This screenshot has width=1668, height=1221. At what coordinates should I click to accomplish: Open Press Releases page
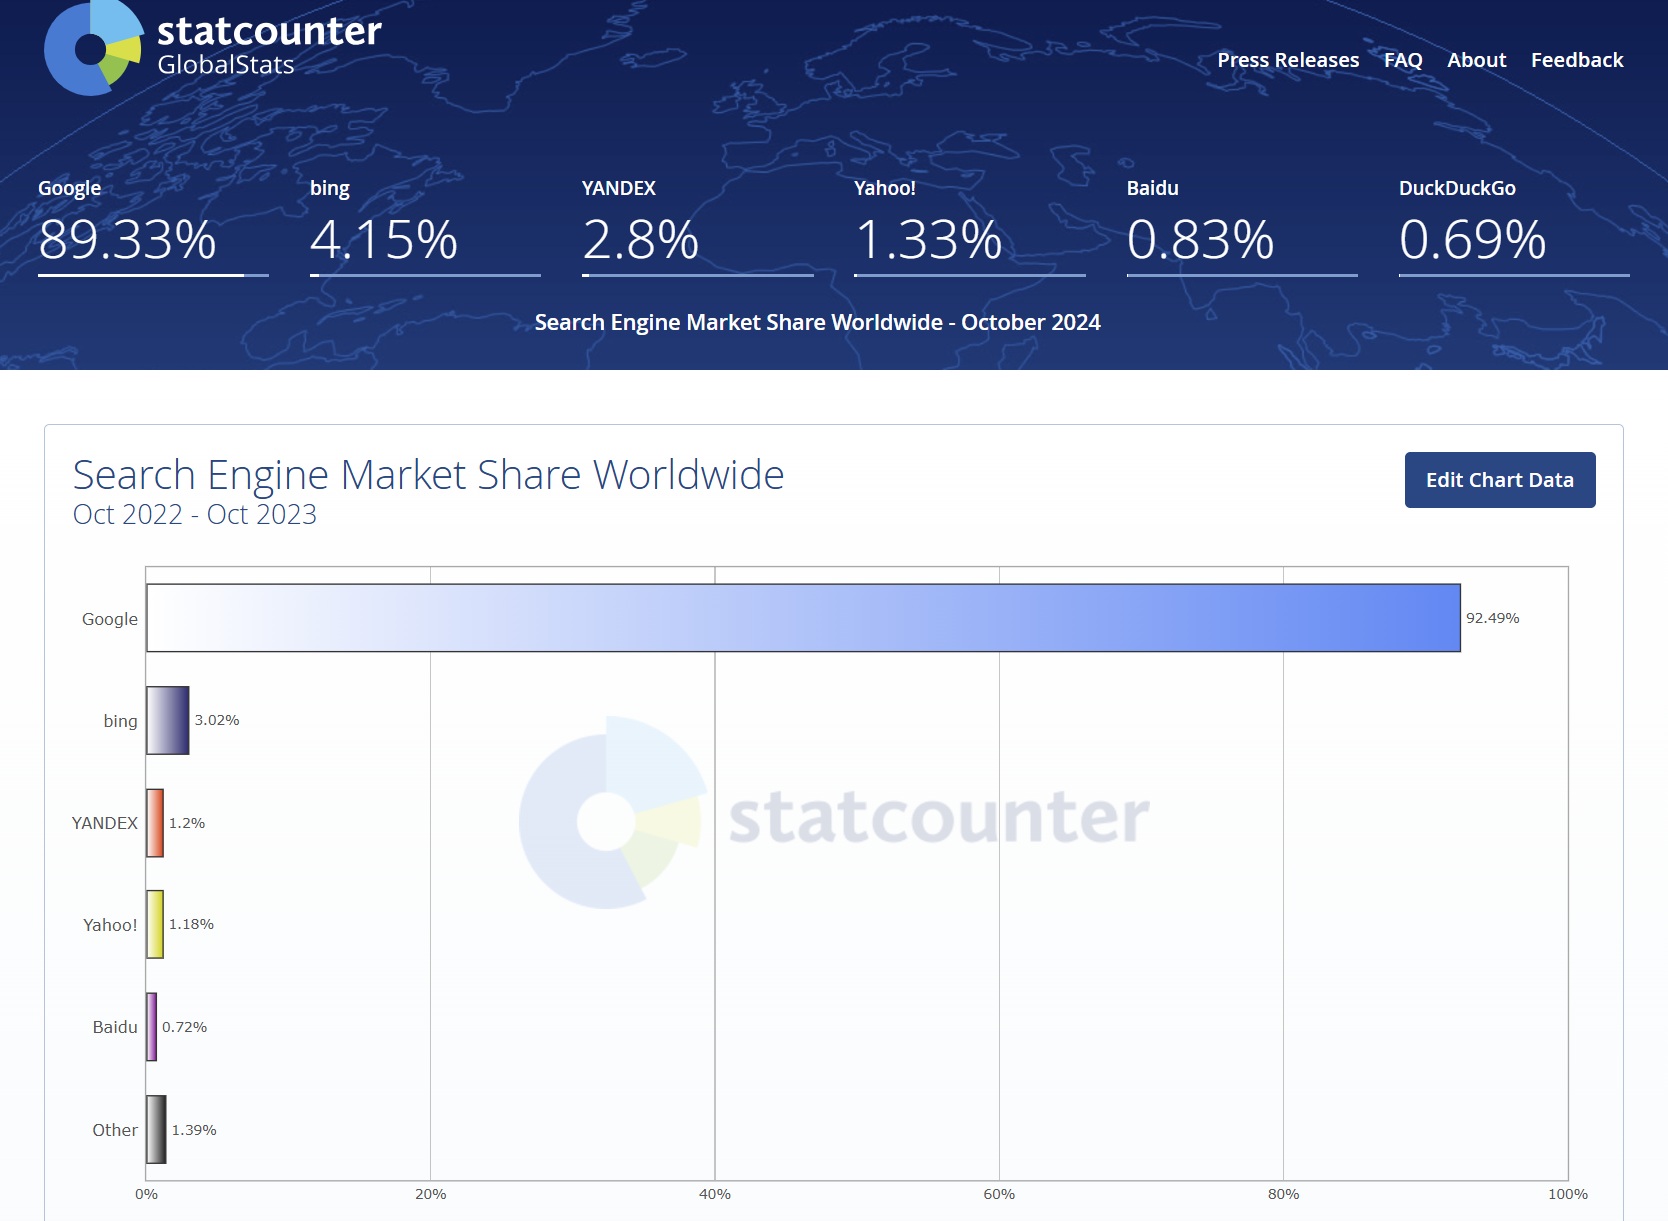tap(1288, 60)
